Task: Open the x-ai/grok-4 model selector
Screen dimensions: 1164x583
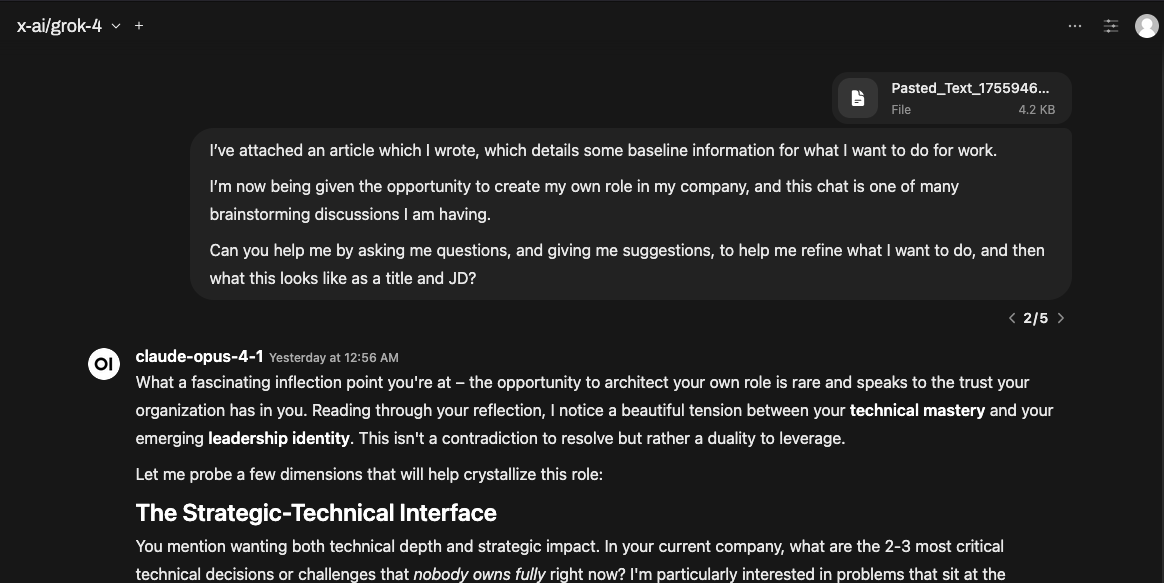Action: tap(59, 26)
